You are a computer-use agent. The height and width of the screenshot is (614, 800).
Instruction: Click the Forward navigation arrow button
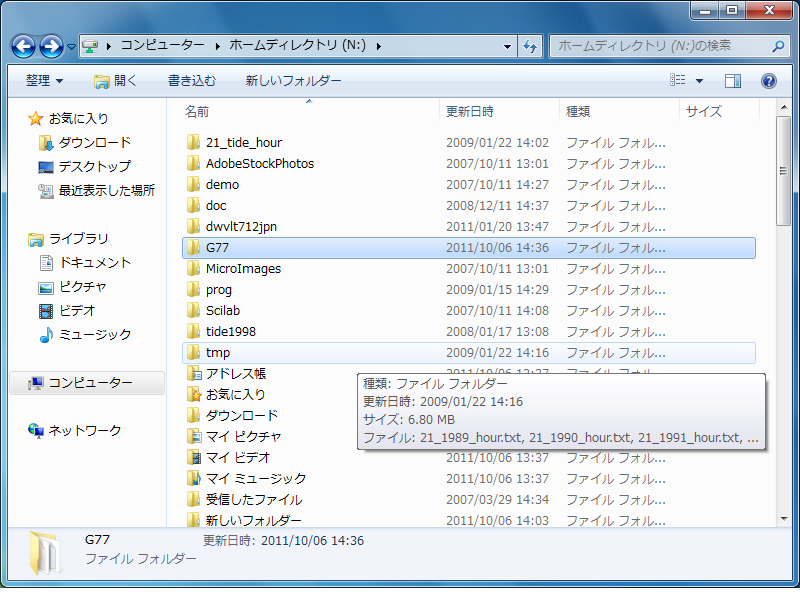point(51,46)
